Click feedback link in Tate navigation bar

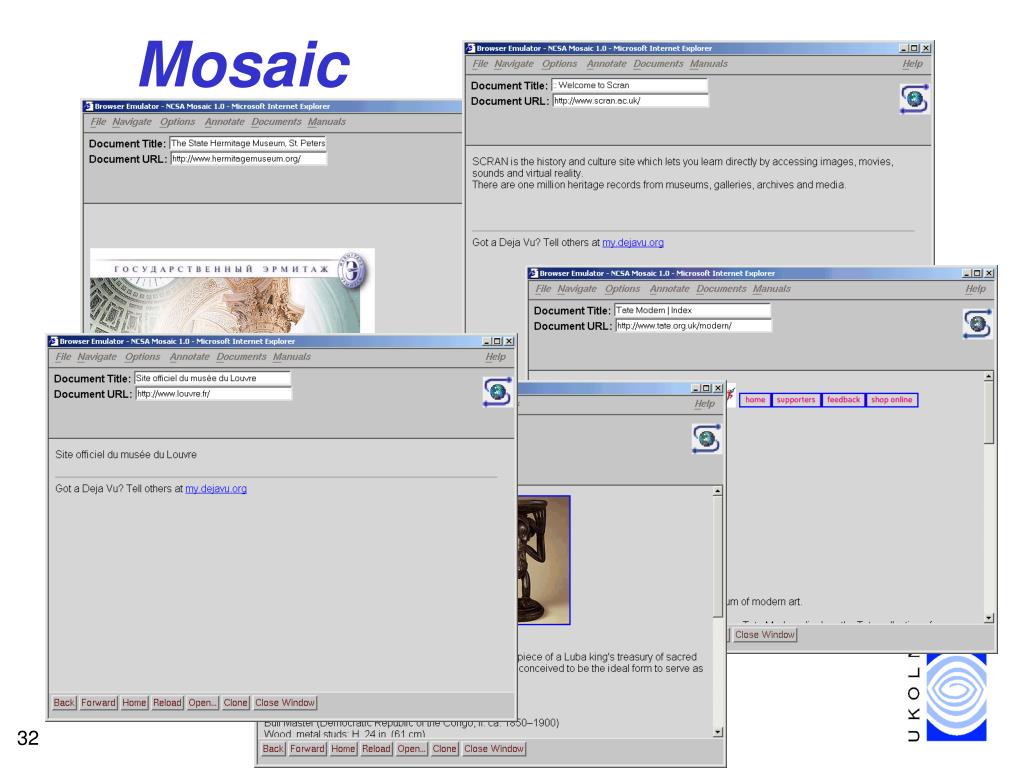click(x=843, y=400)
